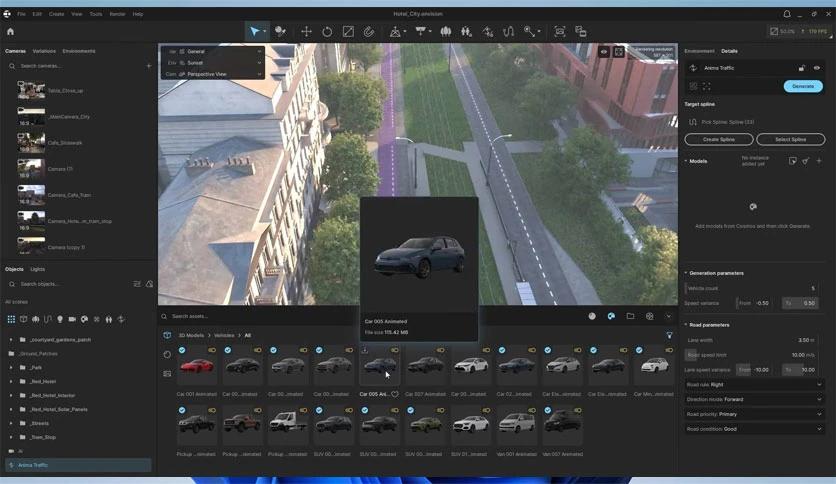The height and width of the screenshot is (484, 836).
Task: Open notifications bell icon
Action: [787, 14]
